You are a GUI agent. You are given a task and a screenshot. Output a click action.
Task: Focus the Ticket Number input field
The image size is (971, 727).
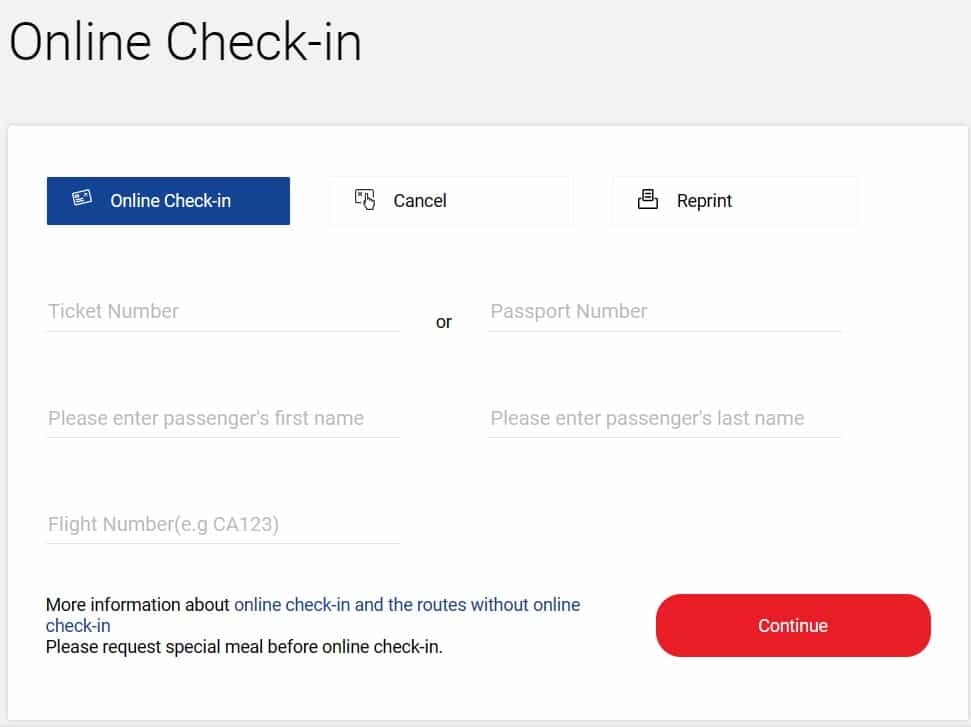tap(224, 311)
